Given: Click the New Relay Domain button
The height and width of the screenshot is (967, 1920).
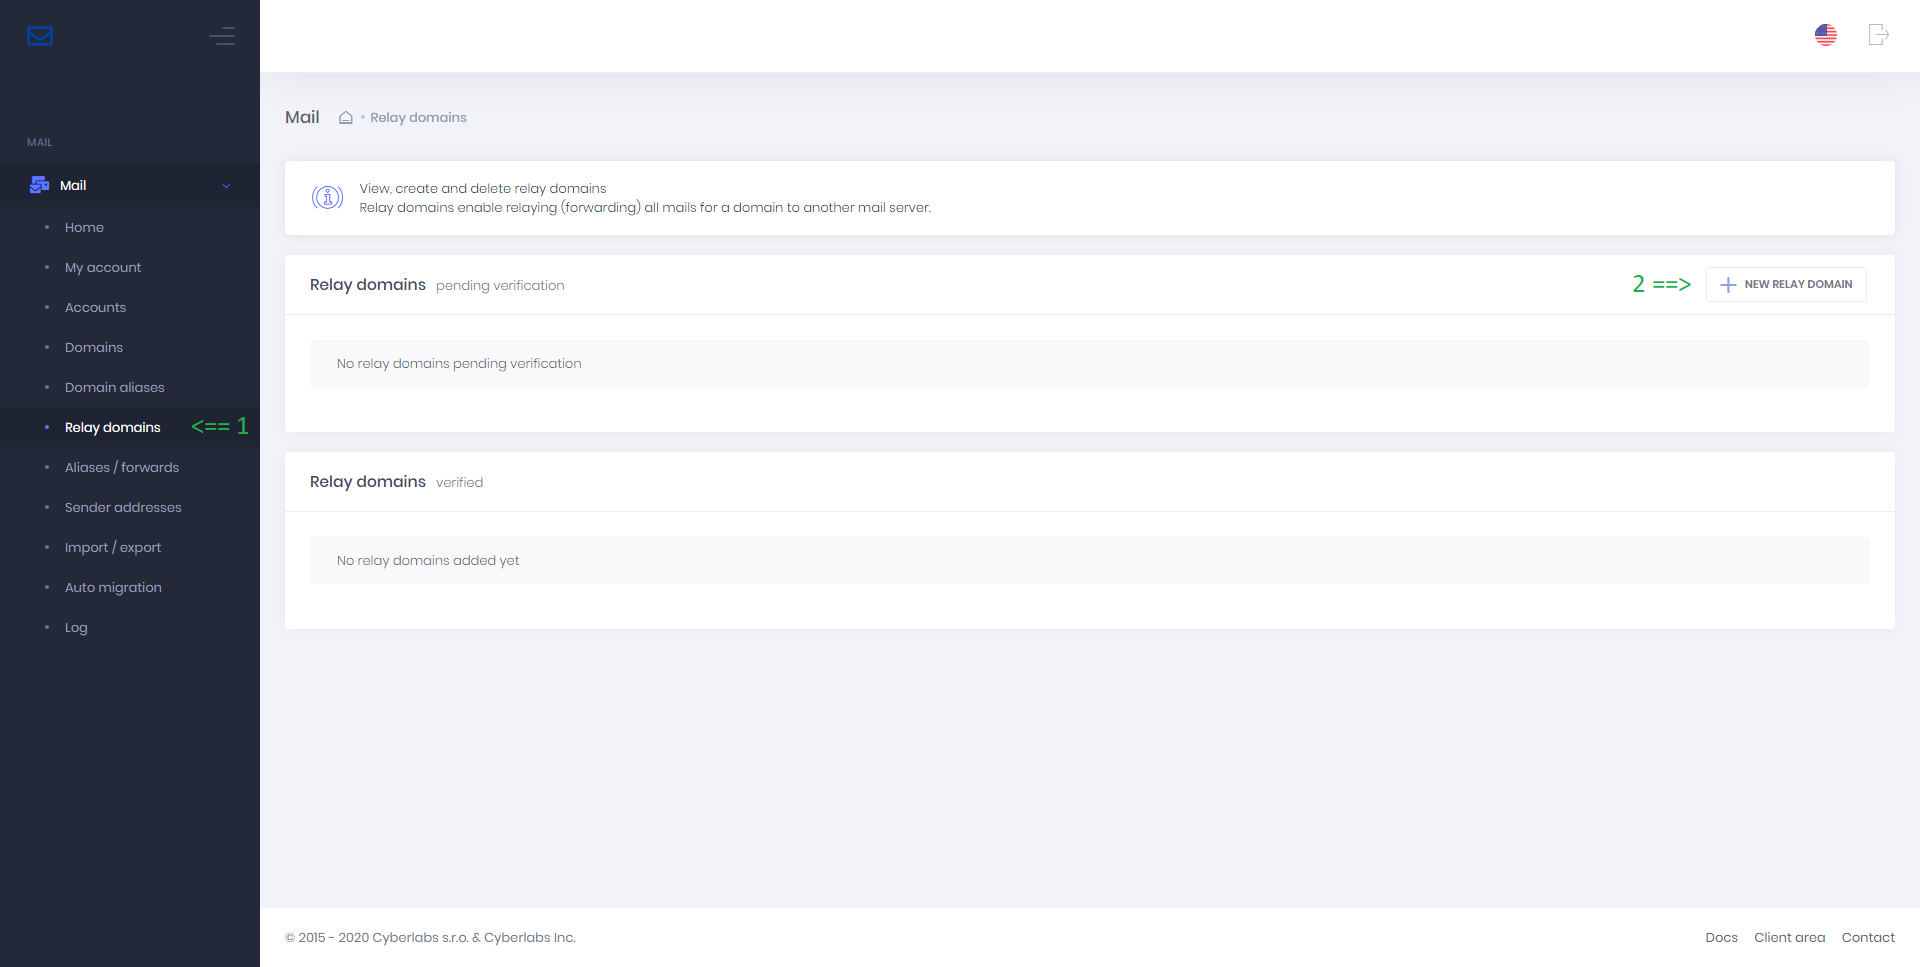Looking at the screenshot, I should coord(1786,285).
